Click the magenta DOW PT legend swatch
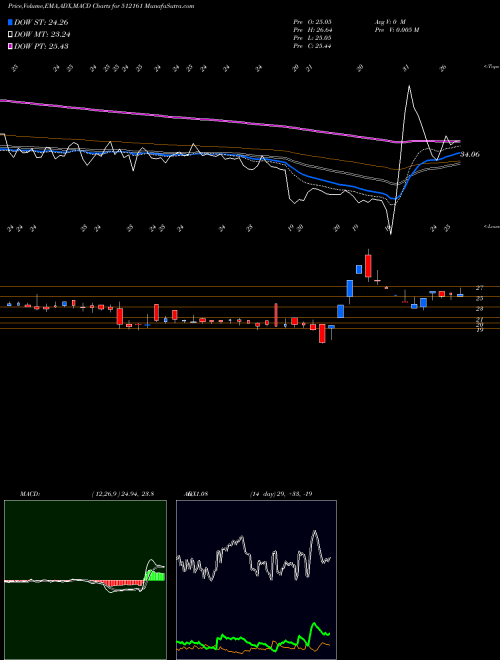 (x=10, y=46)
